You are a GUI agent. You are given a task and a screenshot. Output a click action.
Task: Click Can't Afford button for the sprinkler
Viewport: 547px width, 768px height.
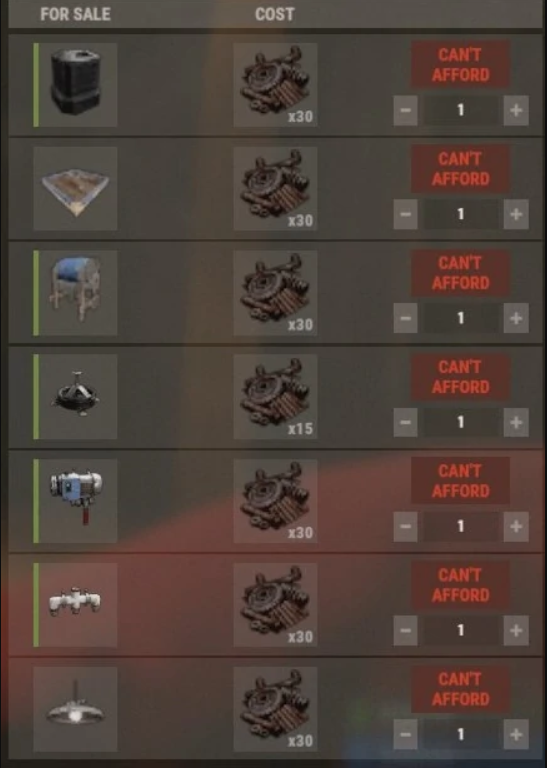(x=460, y=377)
